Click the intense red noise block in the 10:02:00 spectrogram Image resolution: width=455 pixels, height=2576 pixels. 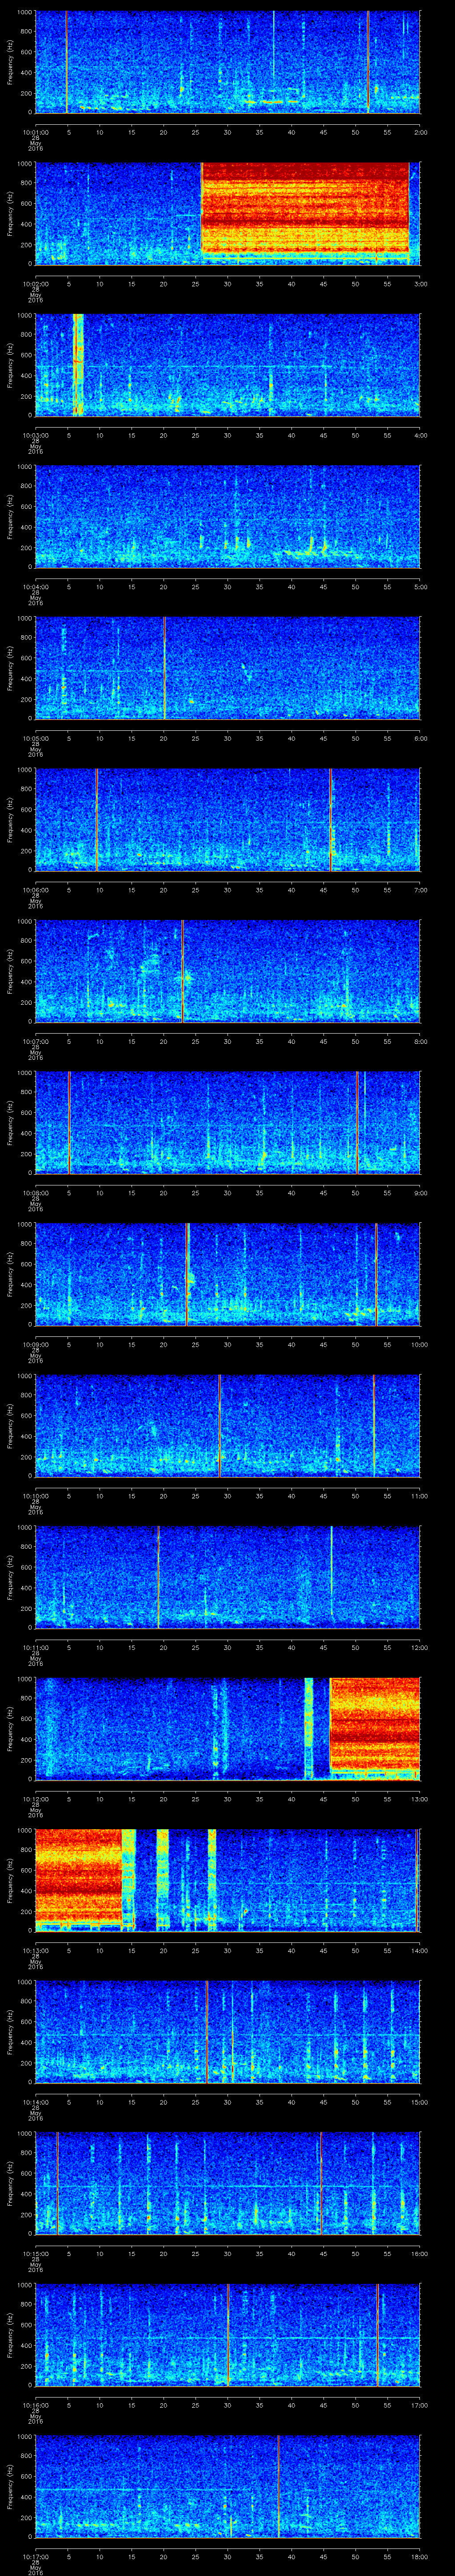305,213
